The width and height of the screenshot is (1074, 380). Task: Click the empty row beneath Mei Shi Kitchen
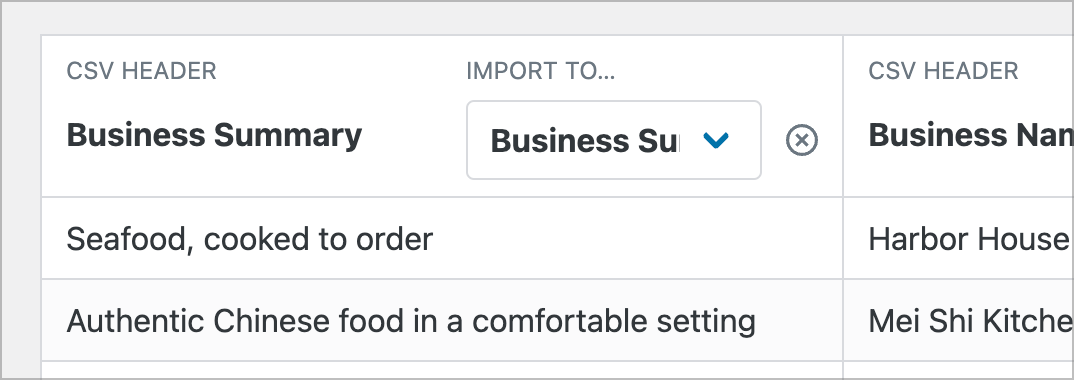[x=958, y=370]
